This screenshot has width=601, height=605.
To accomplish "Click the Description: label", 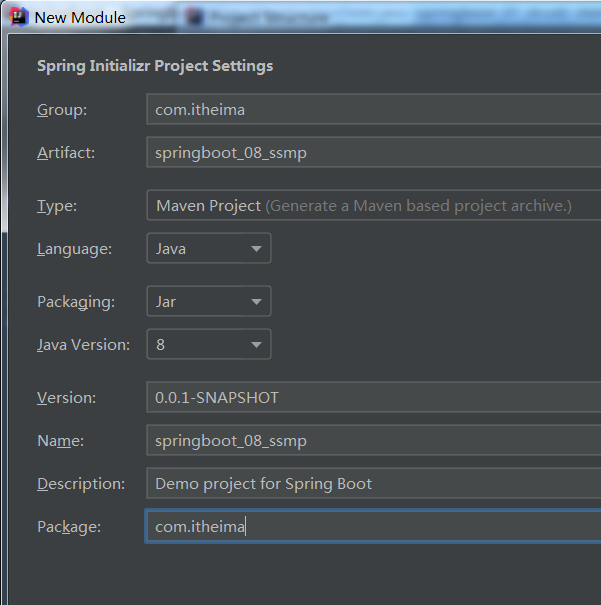I will point(81,483).
